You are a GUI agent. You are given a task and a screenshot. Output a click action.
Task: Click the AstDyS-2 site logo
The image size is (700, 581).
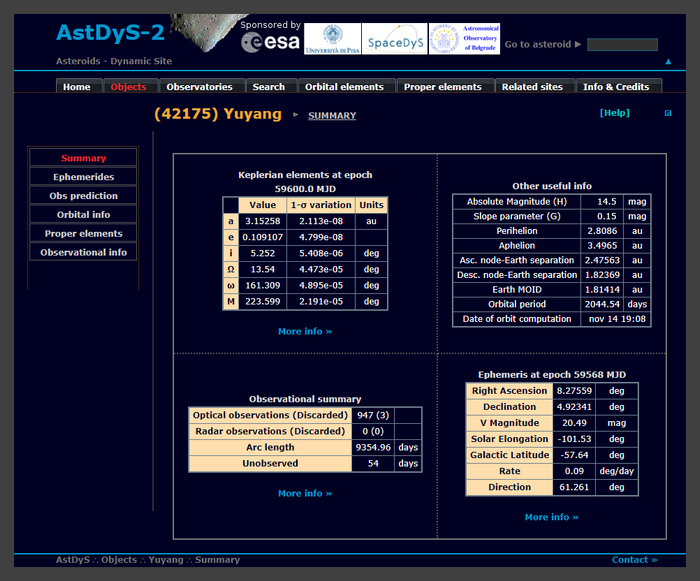click(x=110, y=33)
